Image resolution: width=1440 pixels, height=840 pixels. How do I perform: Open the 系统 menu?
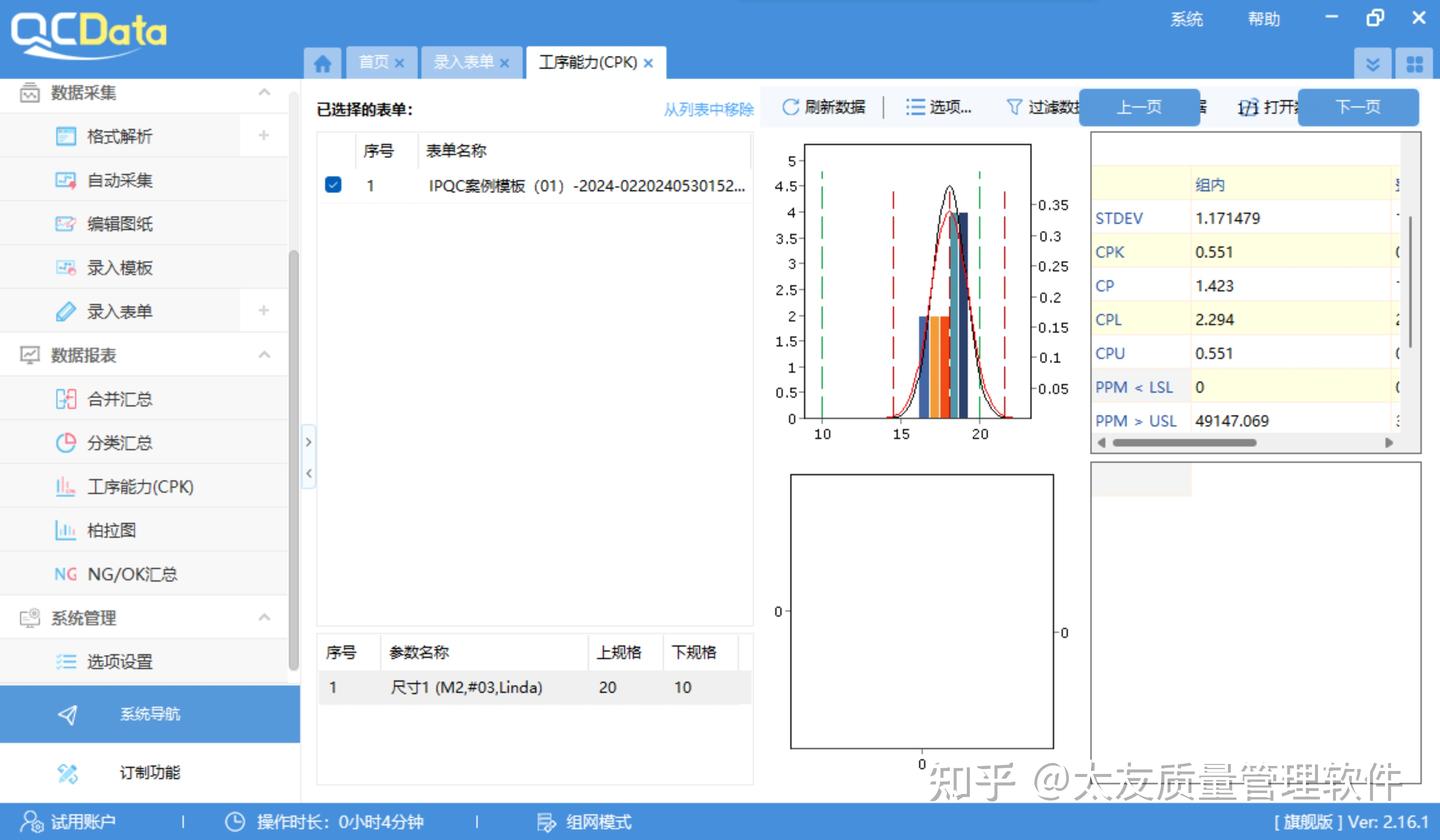(x=1187, y=19)
